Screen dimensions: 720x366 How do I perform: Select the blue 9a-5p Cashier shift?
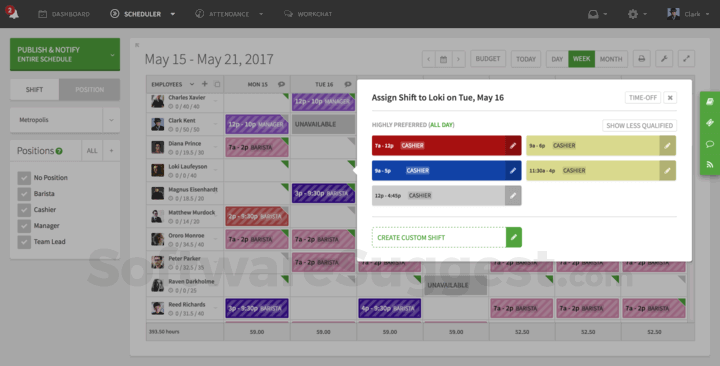pyautogui.click(x=439, y=170)
